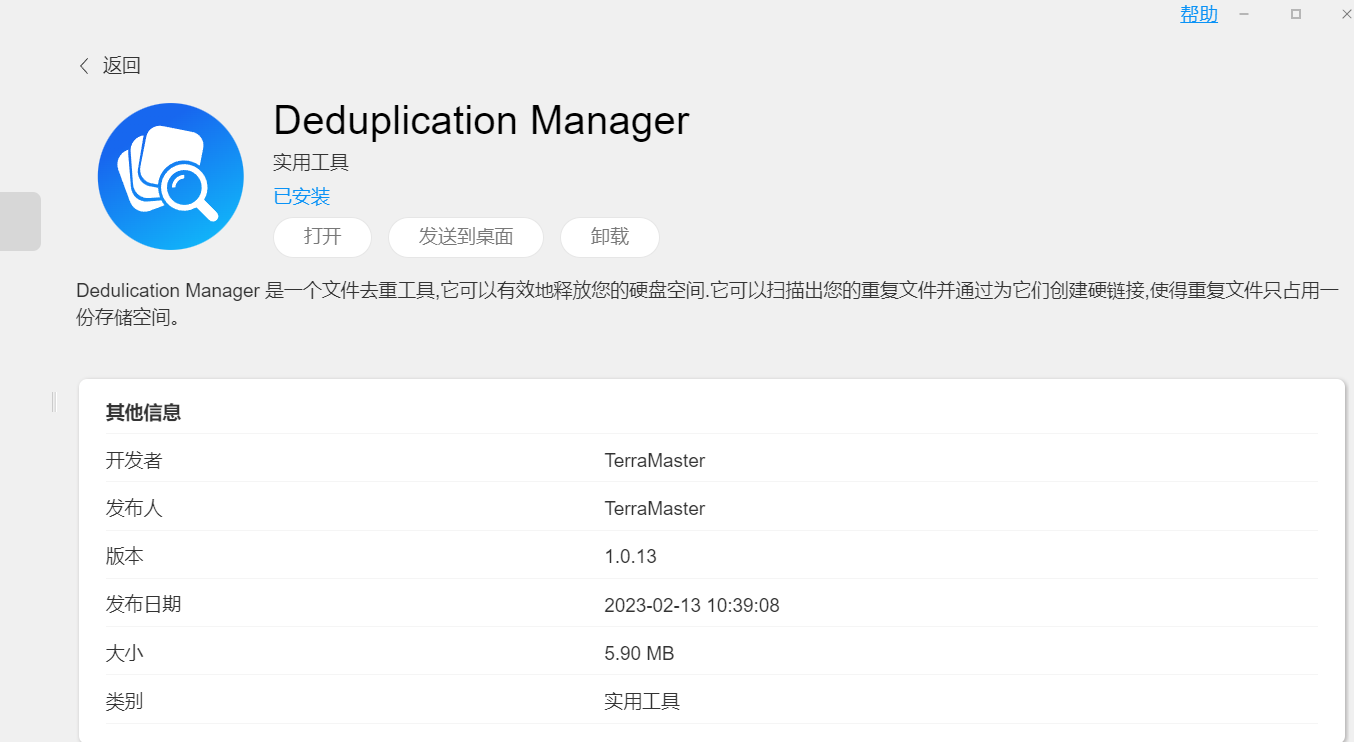Close the window
The width and height of the screenshot is (1354, 742).
coord(1346,14)
